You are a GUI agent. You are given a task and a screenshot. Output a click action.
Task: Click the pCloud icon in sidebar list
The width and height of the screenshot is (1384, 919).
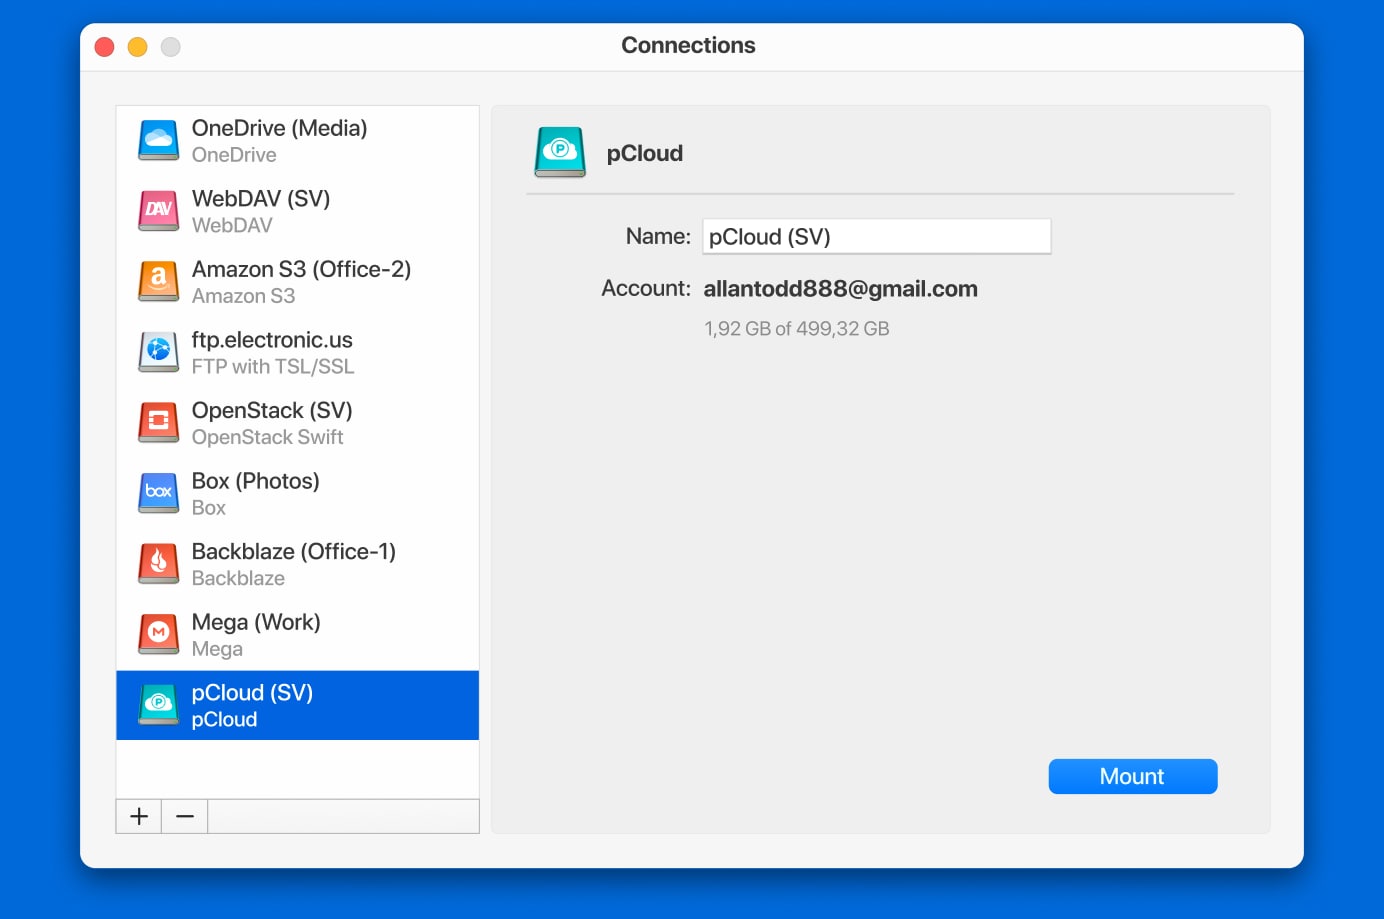click(x=158, y=705)
